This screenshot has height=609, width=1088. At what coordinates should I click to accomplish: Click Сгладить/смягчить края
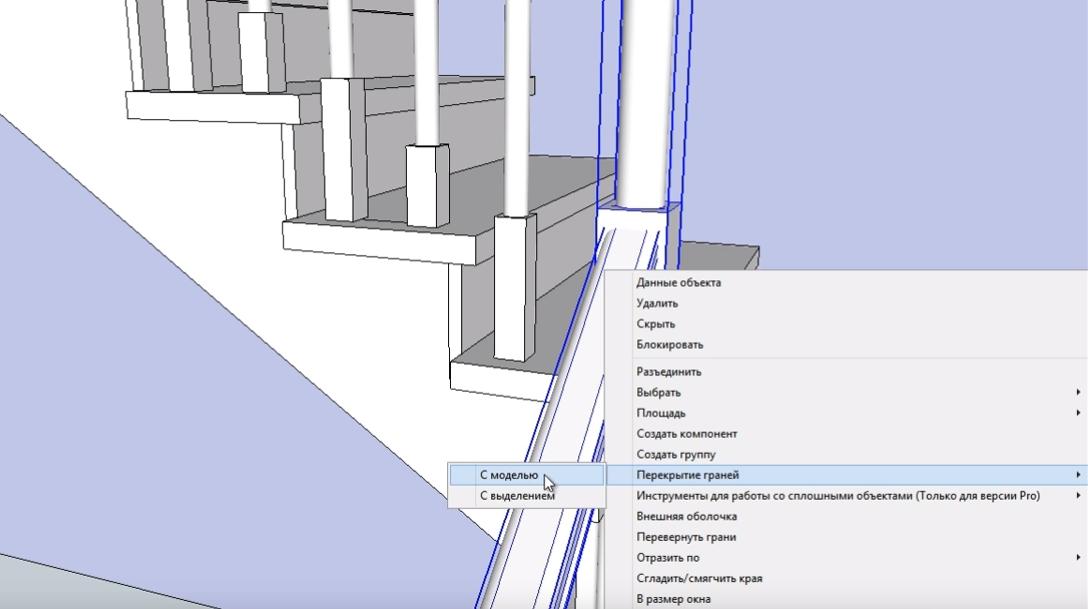point(699,579)
